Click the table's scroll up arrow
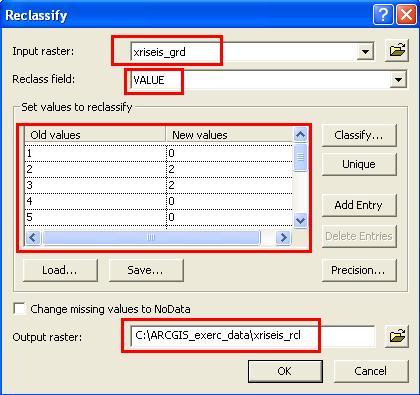Viewport: 420px width, 395px height. (x=300, y=135)
